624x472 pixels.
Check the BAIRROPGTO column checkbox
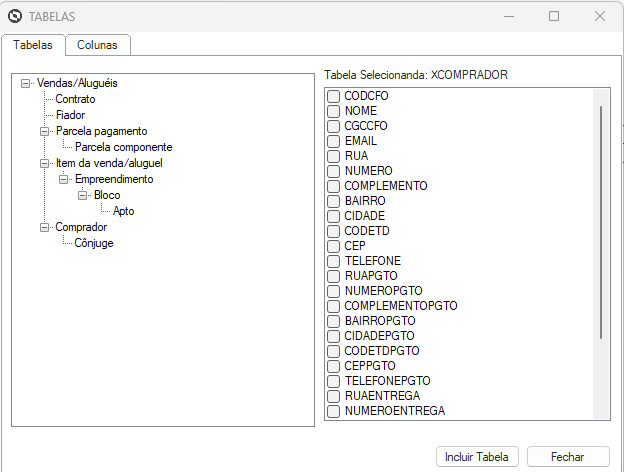[333, 321]
